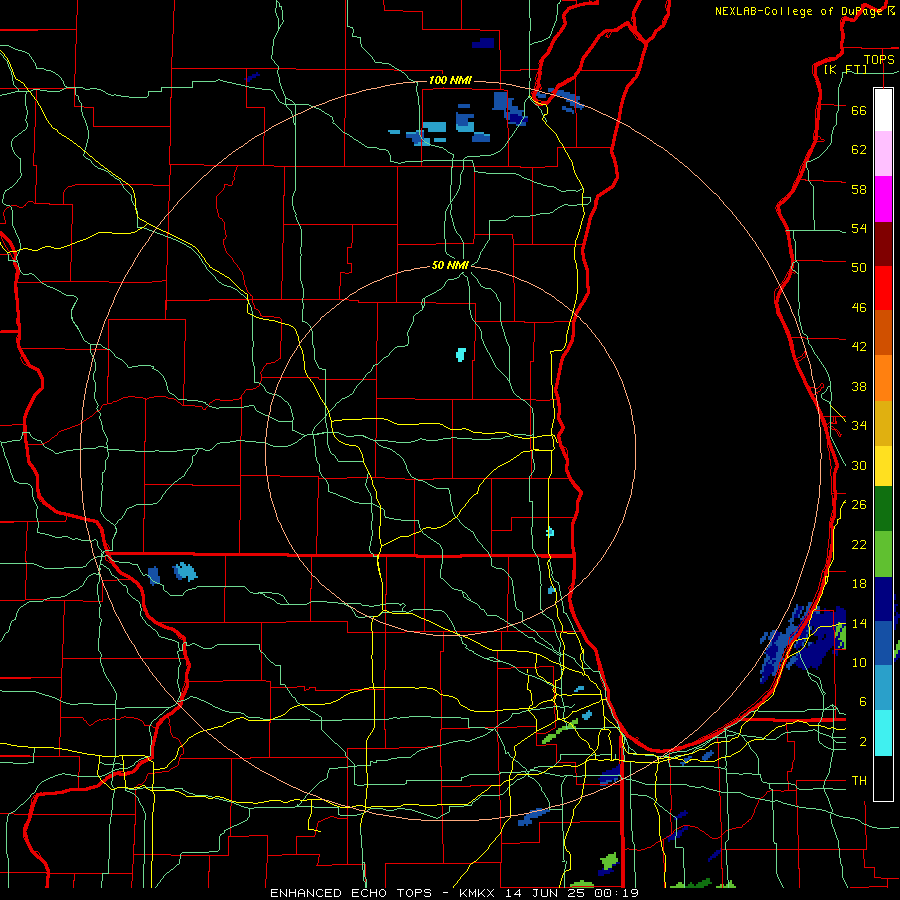900x900 pixels.
Task: Click the large blue echo on the eastern lakeshore
Action: [801, 640]
